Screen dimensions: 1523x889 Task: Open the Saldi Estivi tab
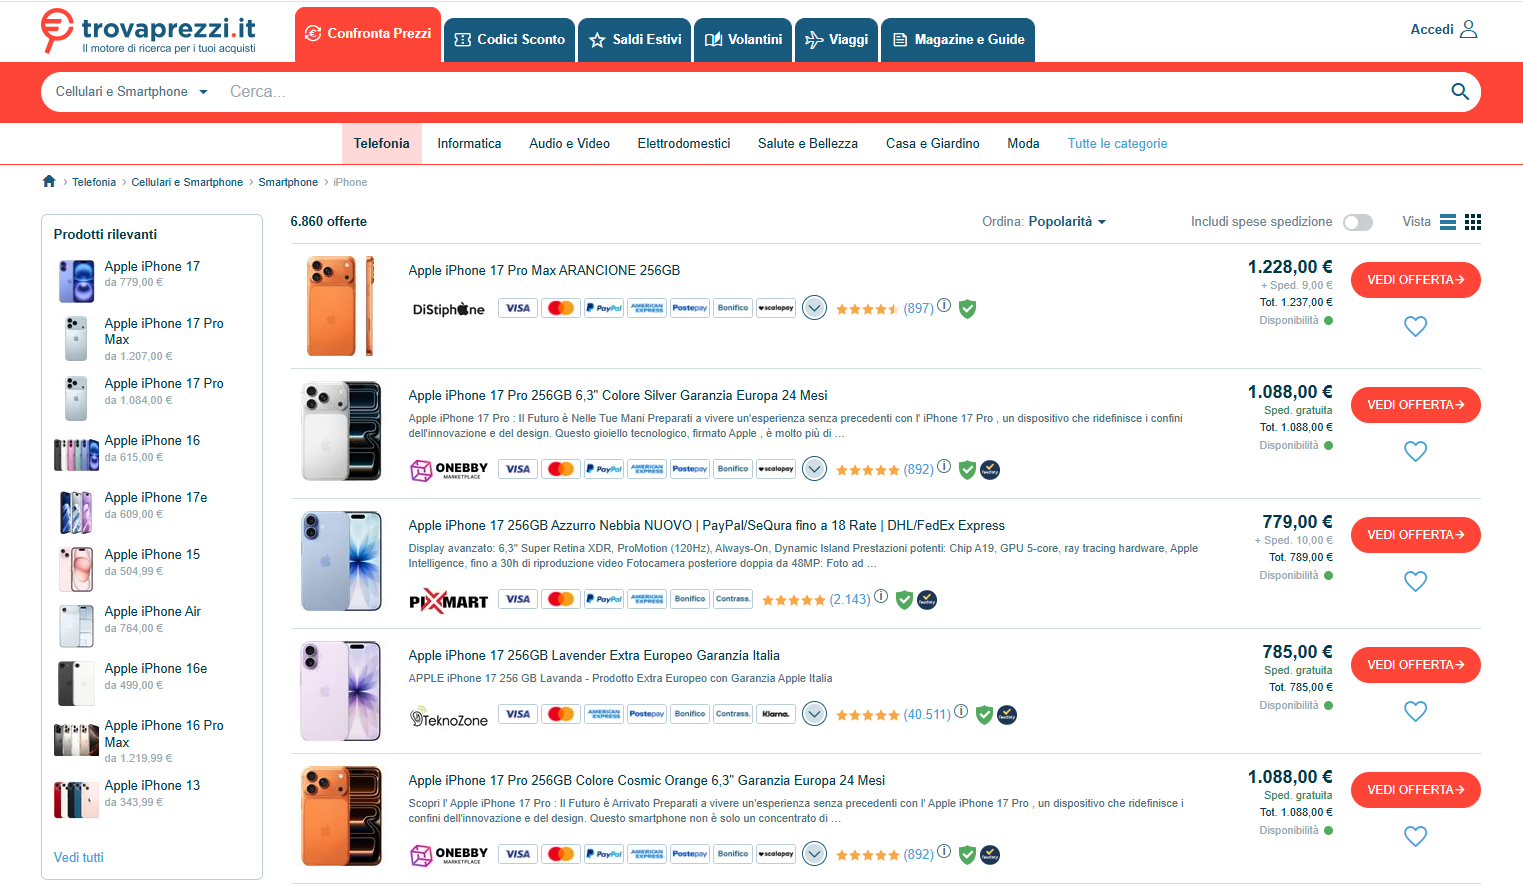pos(635,40)
